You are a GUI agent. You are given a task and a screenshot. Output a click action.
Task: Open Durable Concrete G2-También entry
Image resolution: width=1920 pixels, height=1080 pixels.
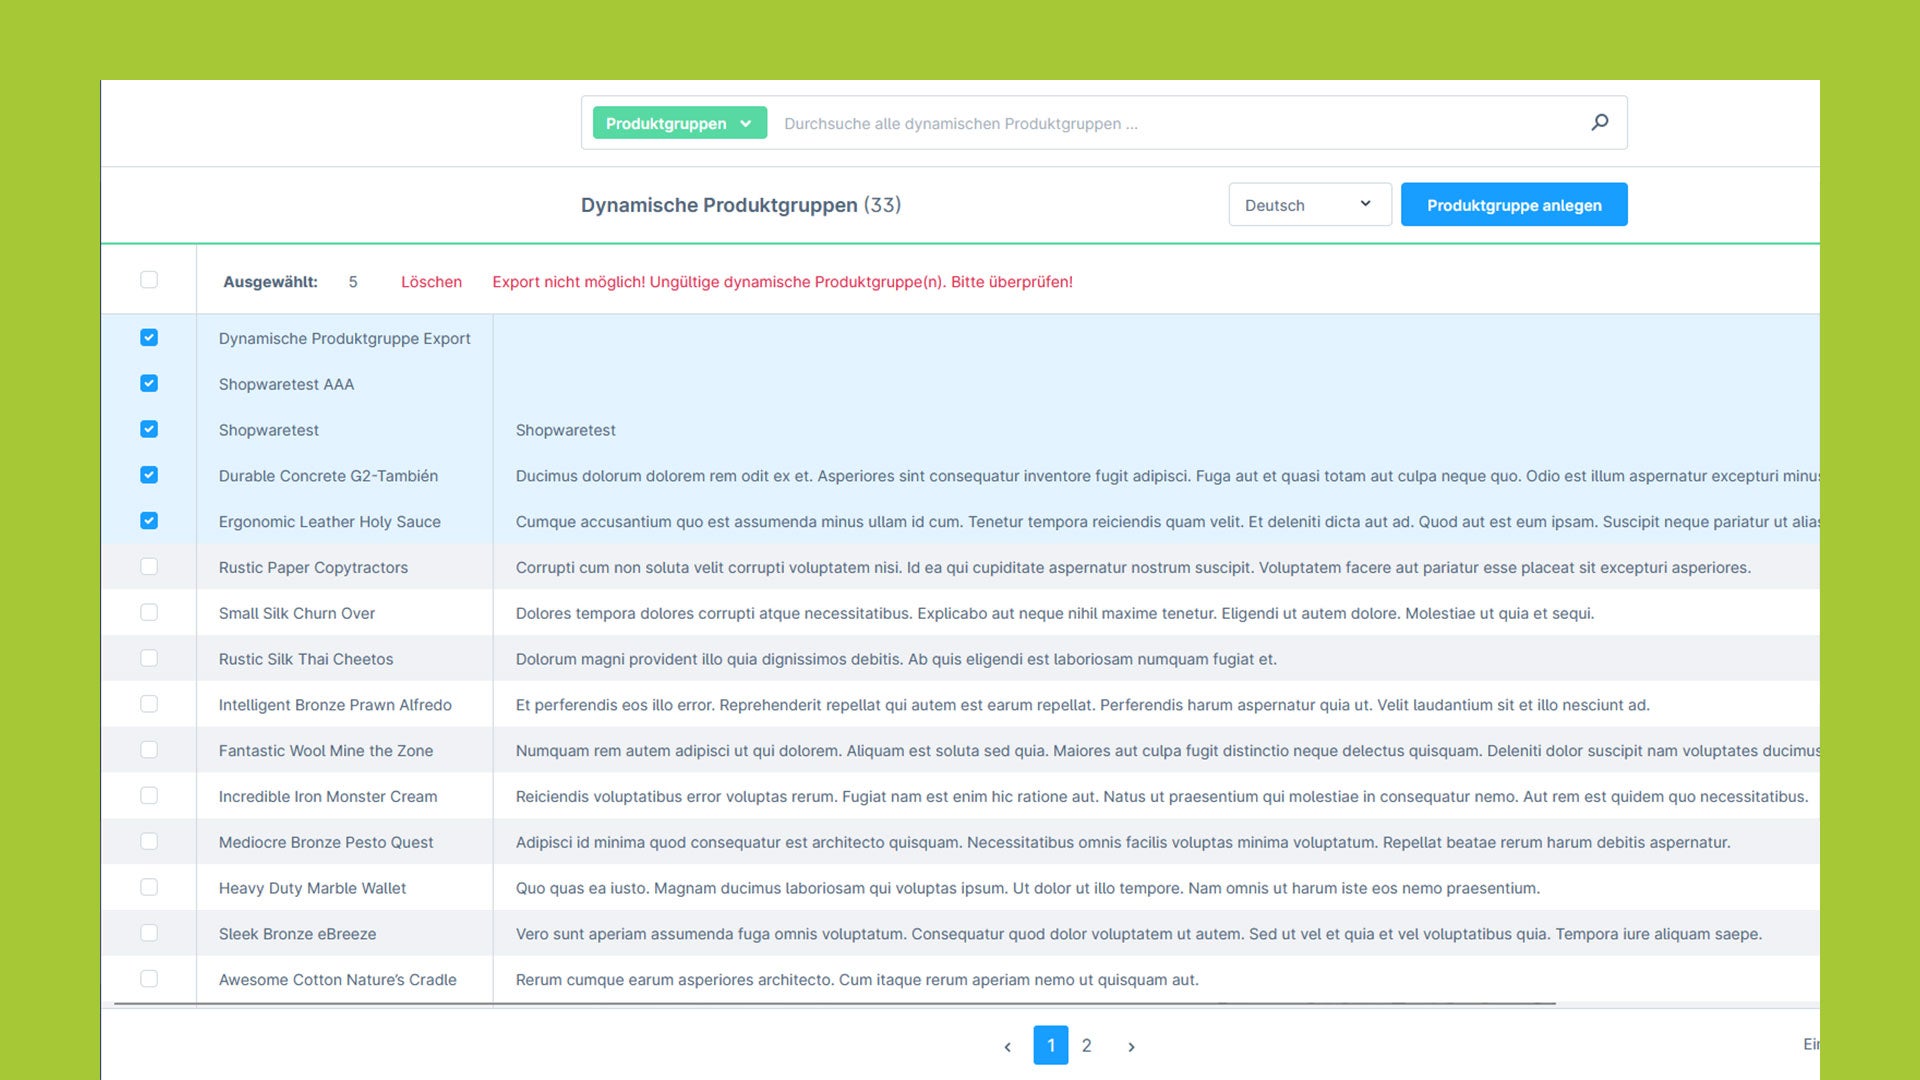[x=328, y=476]
